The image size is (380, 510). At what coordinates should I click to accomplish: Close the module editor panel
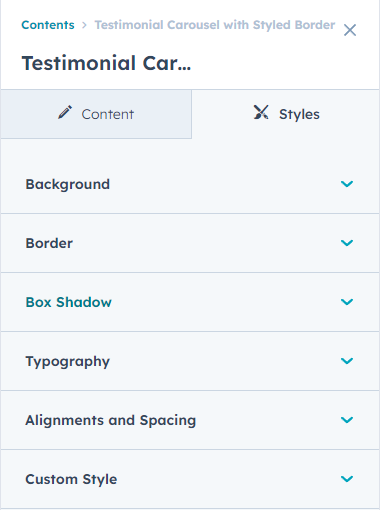pyautogui.click(x=350, y=30)
